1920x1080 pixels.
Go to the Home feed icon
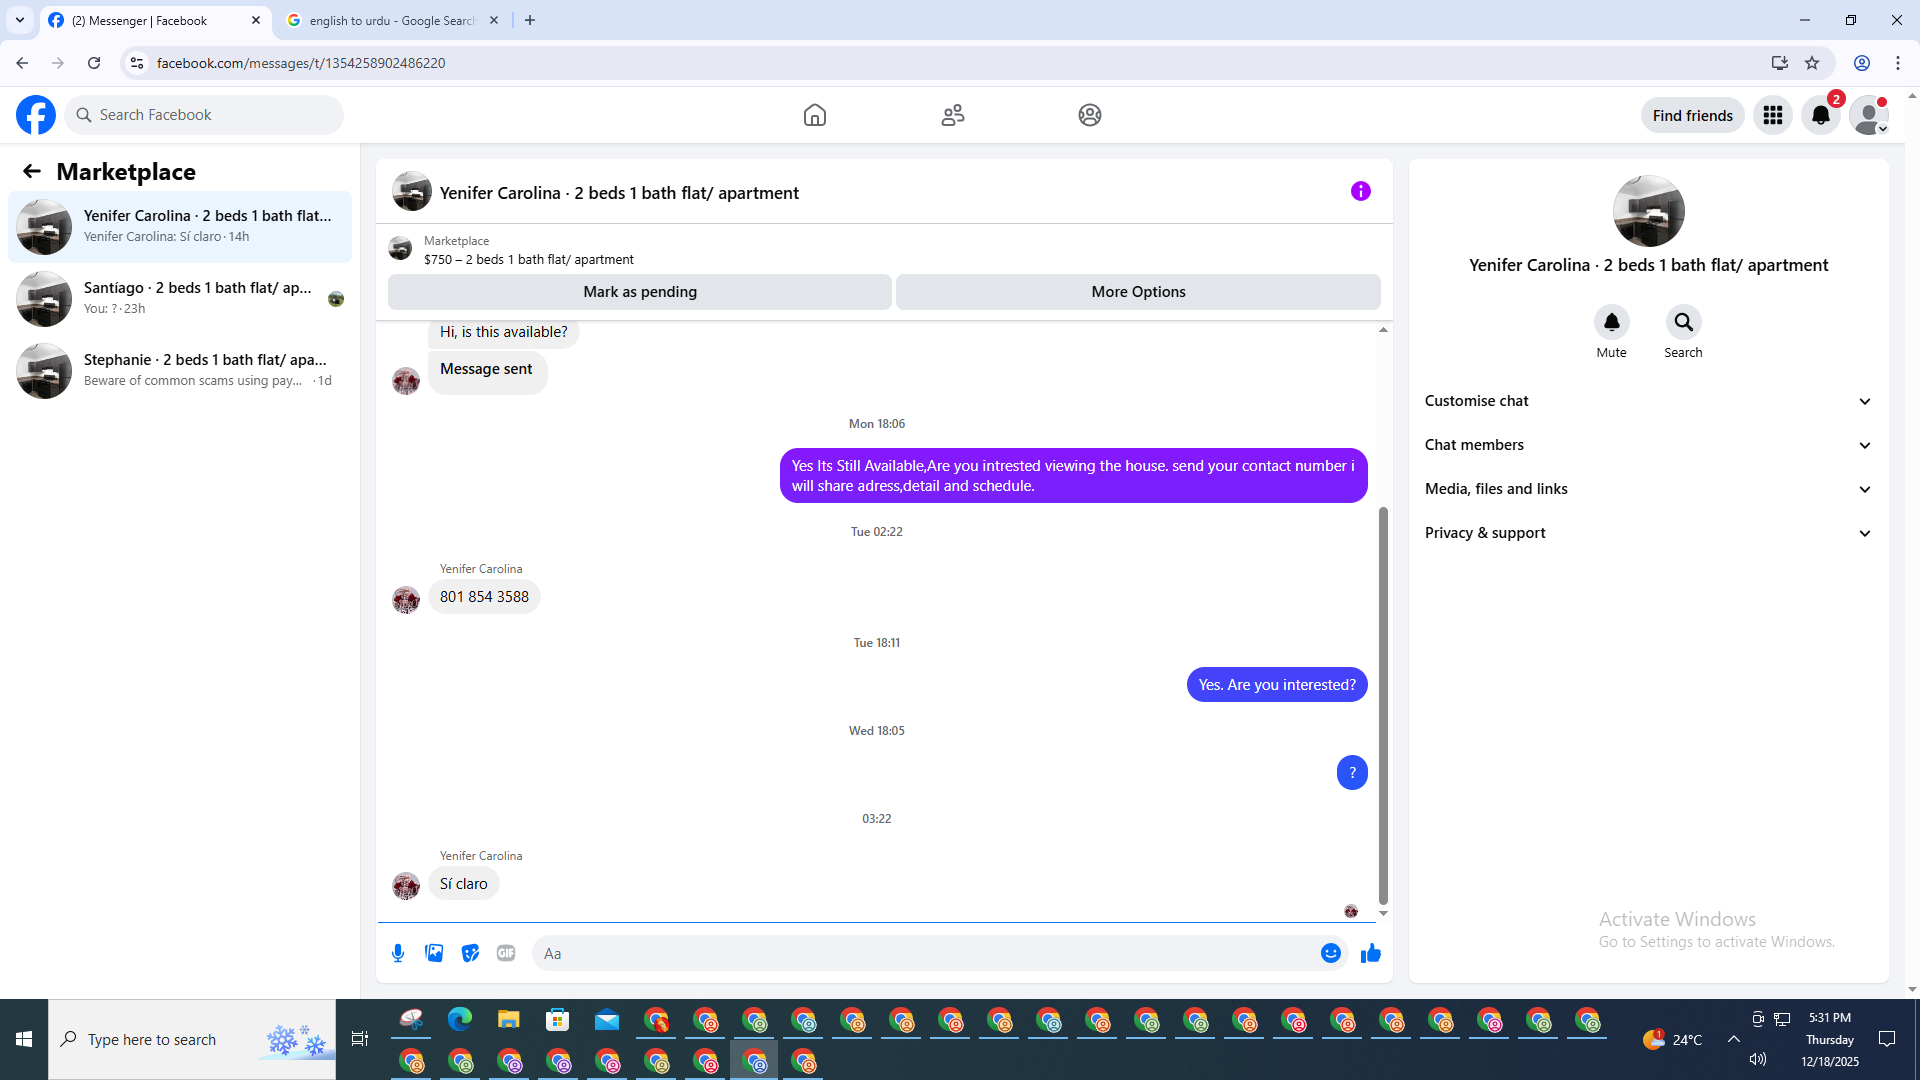[x=815, y=115]
